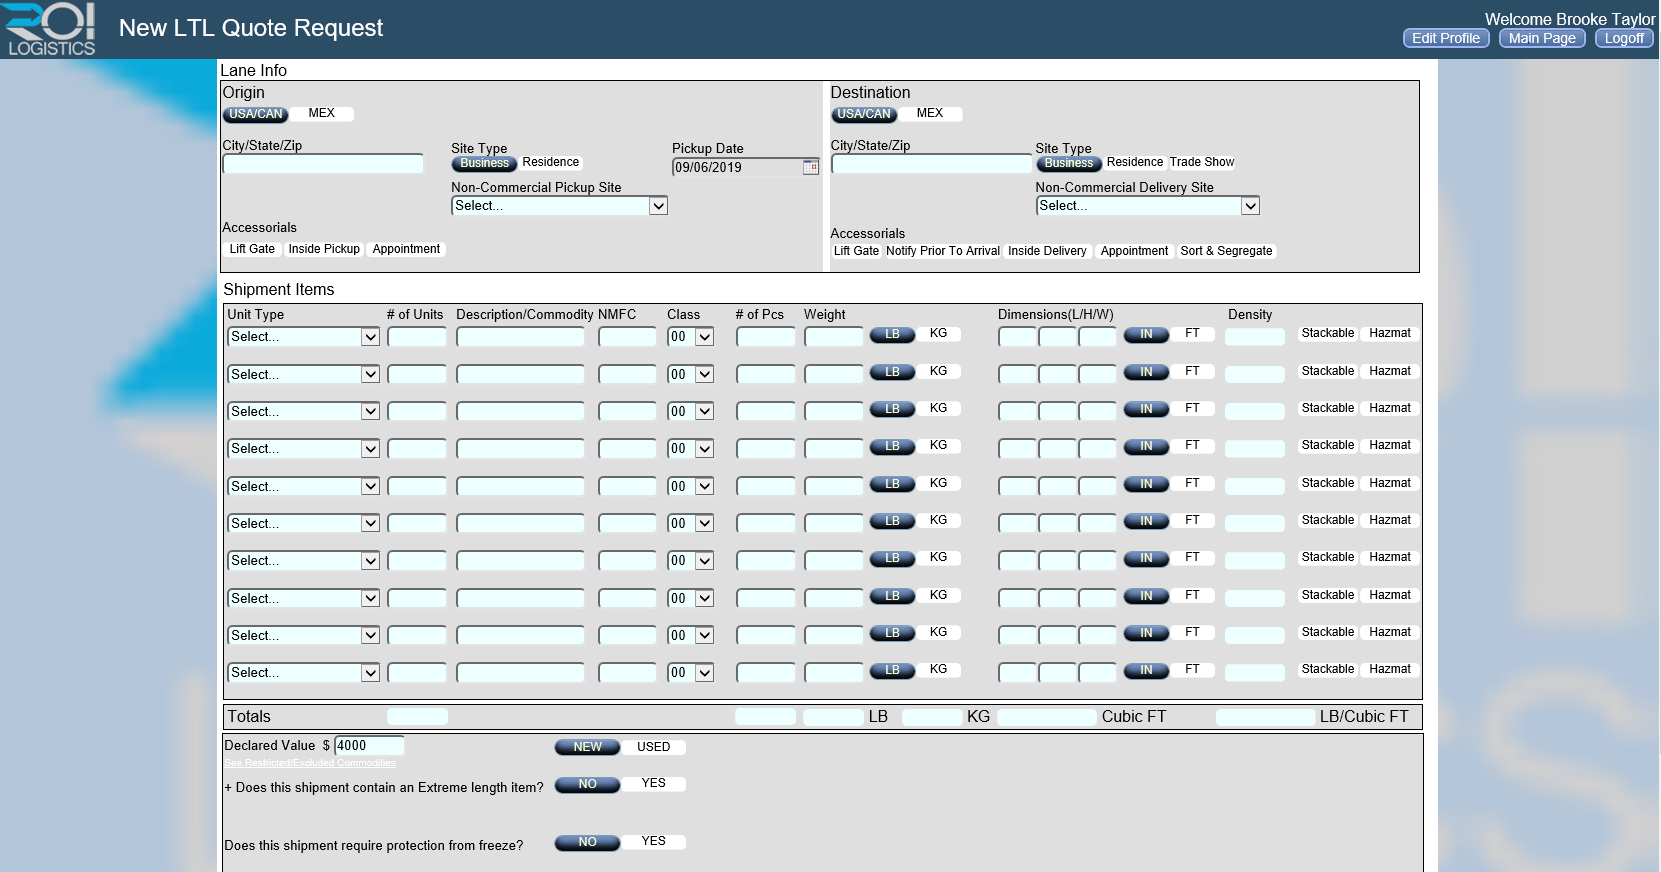Click the Edit Profile button
The image size is (1661, 872).
coord(1446,38)
